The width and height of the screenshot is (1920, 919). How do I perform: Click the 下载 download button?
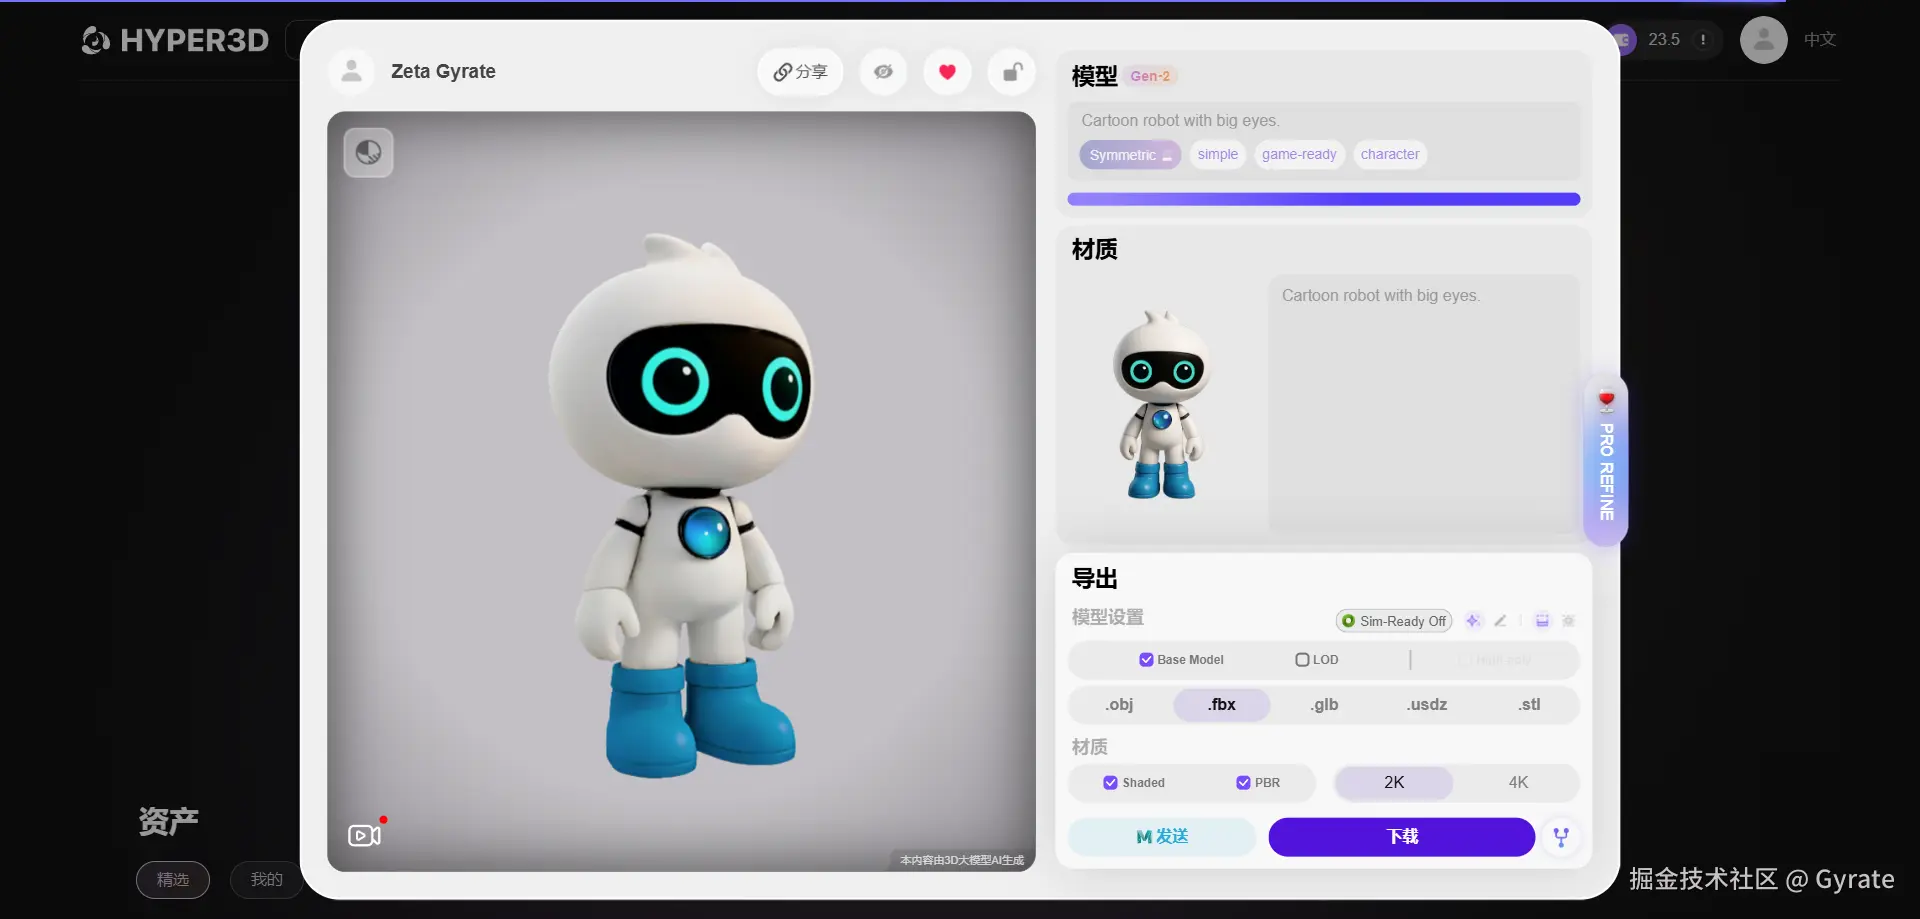pos(1400,837)
